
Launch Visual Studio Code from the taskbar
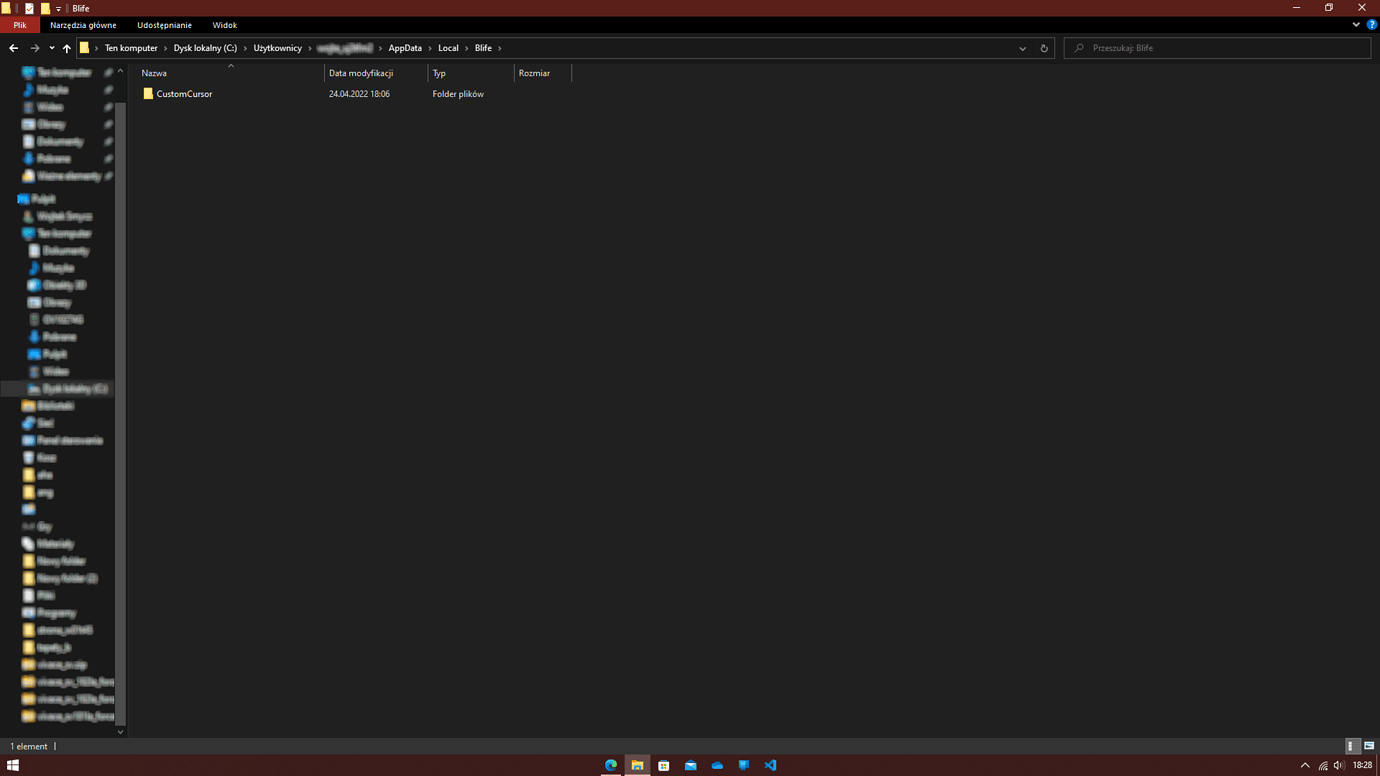tap(770, 765)
